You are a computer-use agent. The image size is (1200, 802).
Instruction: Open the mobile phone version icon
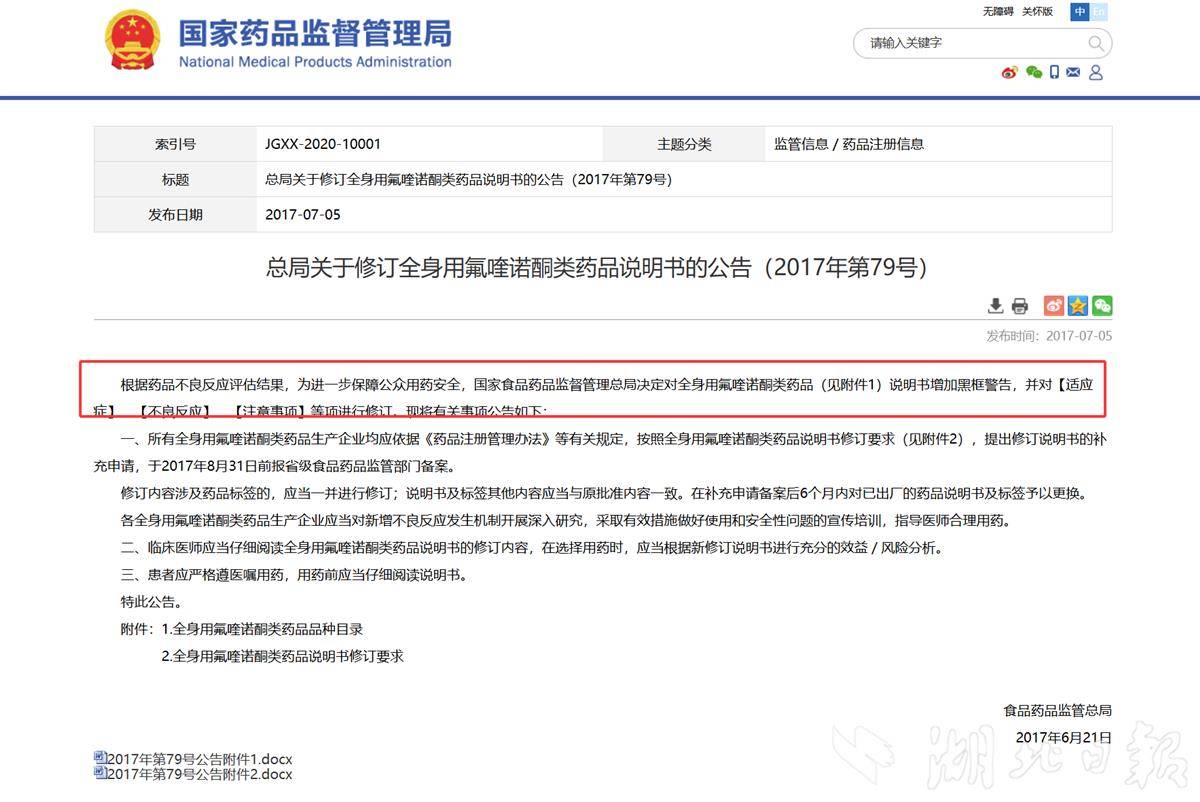pos(1054,72)
